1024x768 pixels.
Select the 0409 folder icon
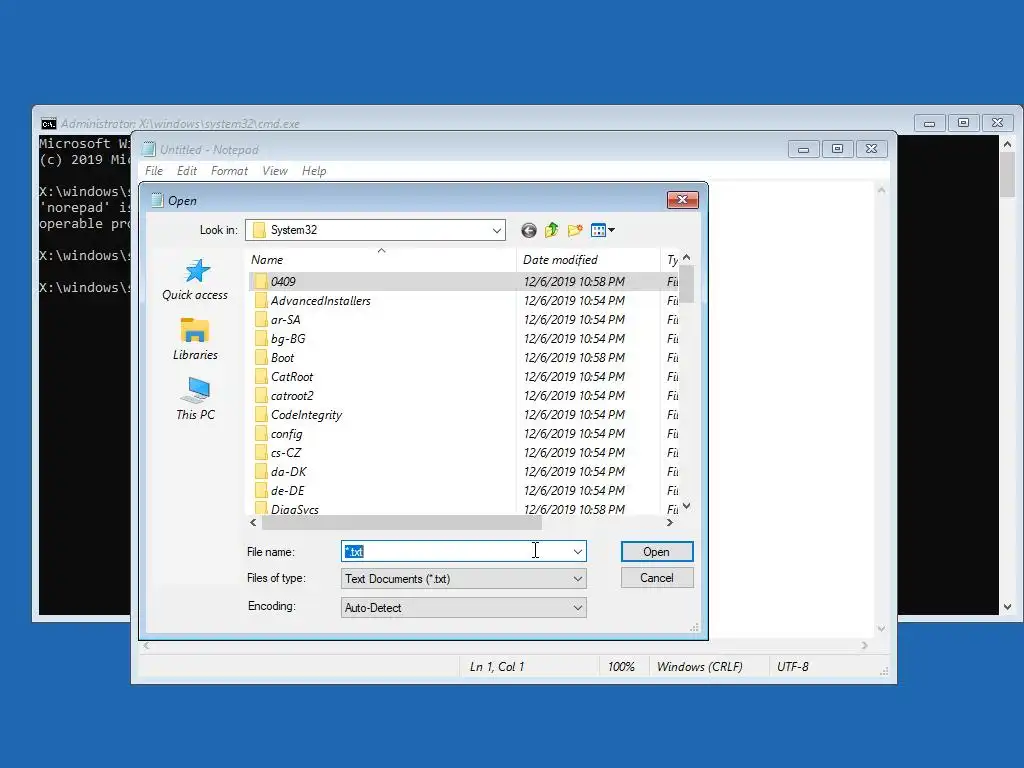tap(261, 281)
